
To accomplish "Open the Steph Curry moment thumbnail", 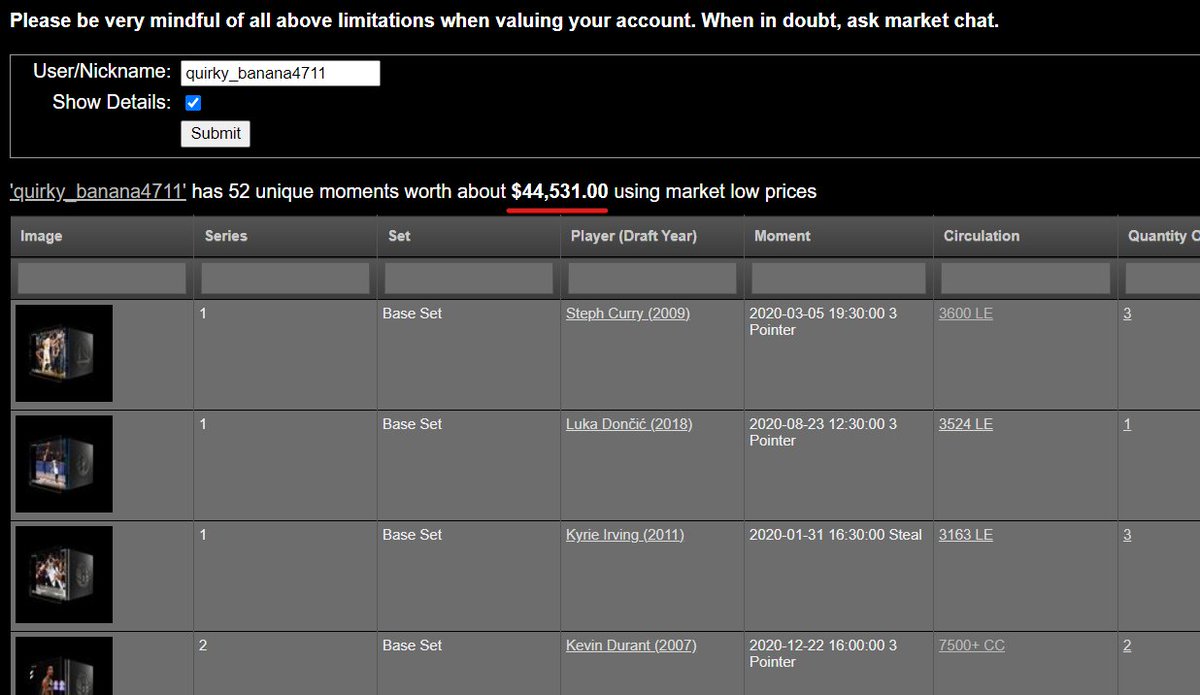I will point(64,354).
